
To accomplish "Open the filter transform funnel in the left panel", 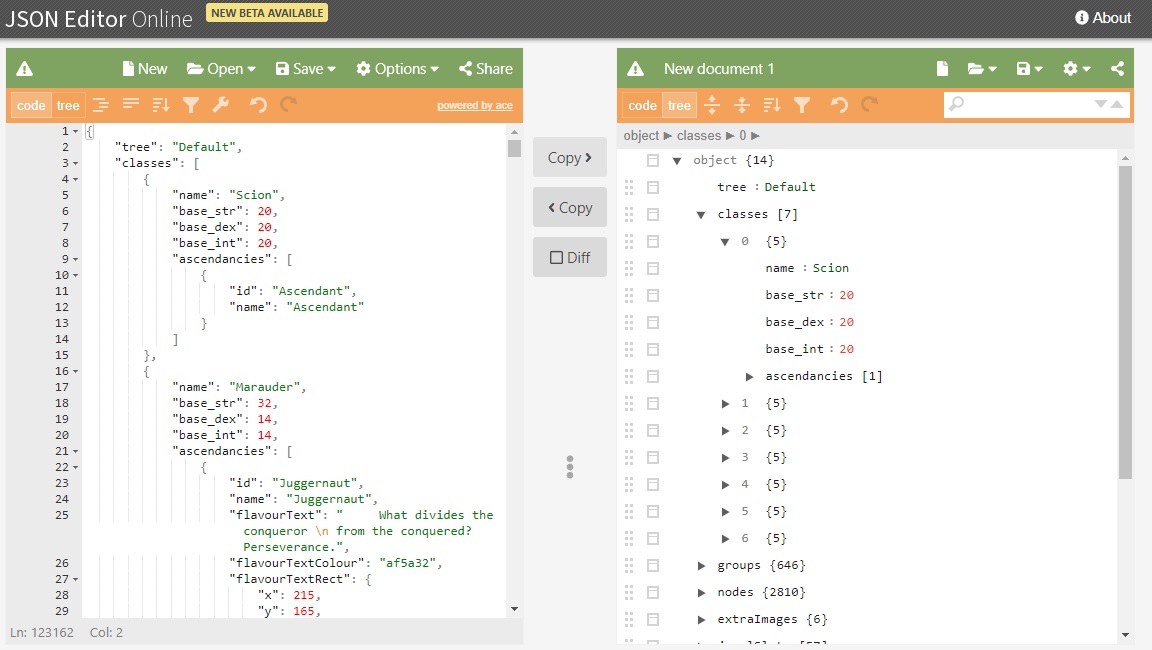I will tap(189, 104).
